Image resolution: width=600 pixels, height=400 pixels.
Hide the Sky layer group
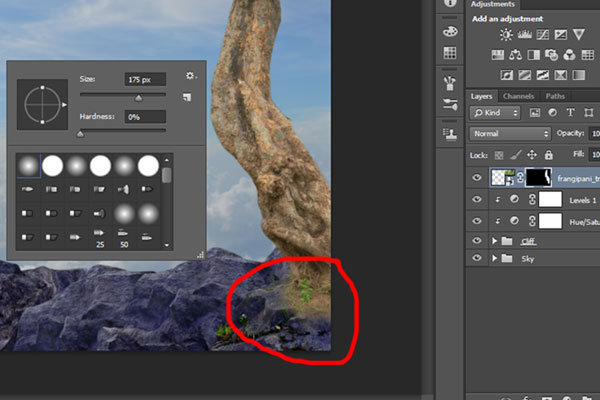pos(477,258)
